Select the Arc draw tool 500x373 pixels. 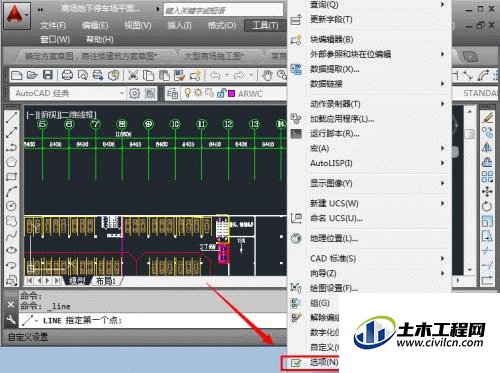(x=11, y=191)
